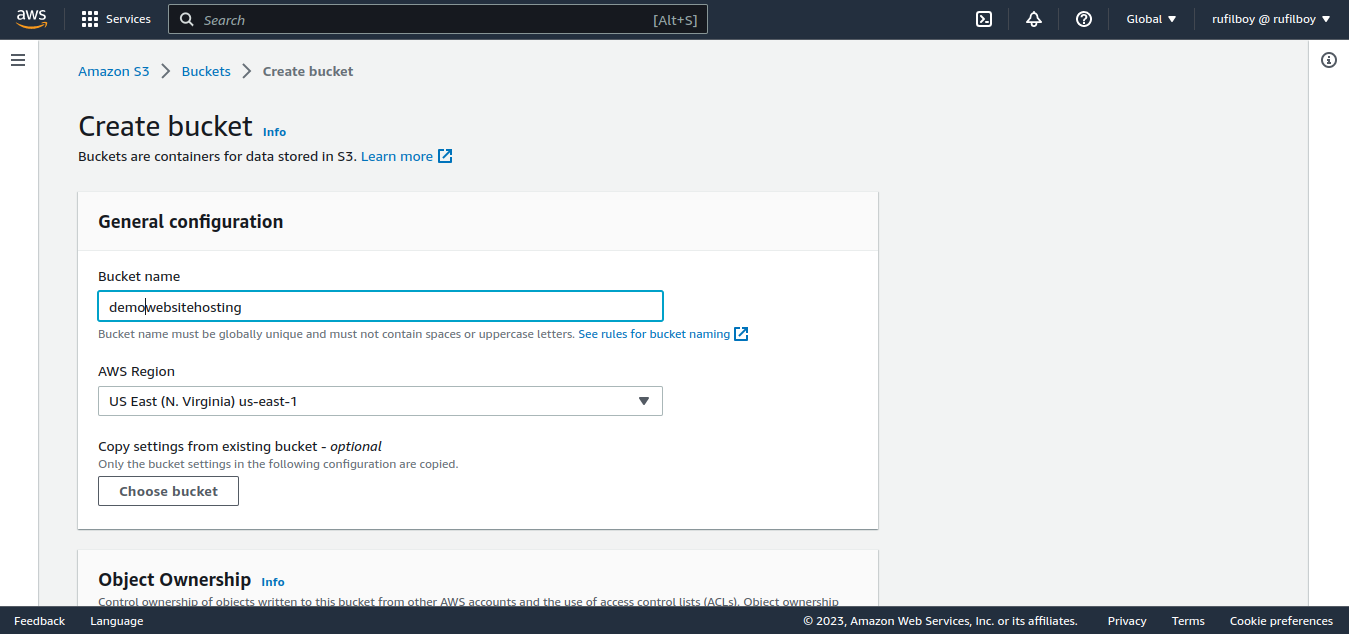The height and width of the screenshot is (634, 1349).
Task: Focus the Bucket name input field
Action: tap(380, 306)
